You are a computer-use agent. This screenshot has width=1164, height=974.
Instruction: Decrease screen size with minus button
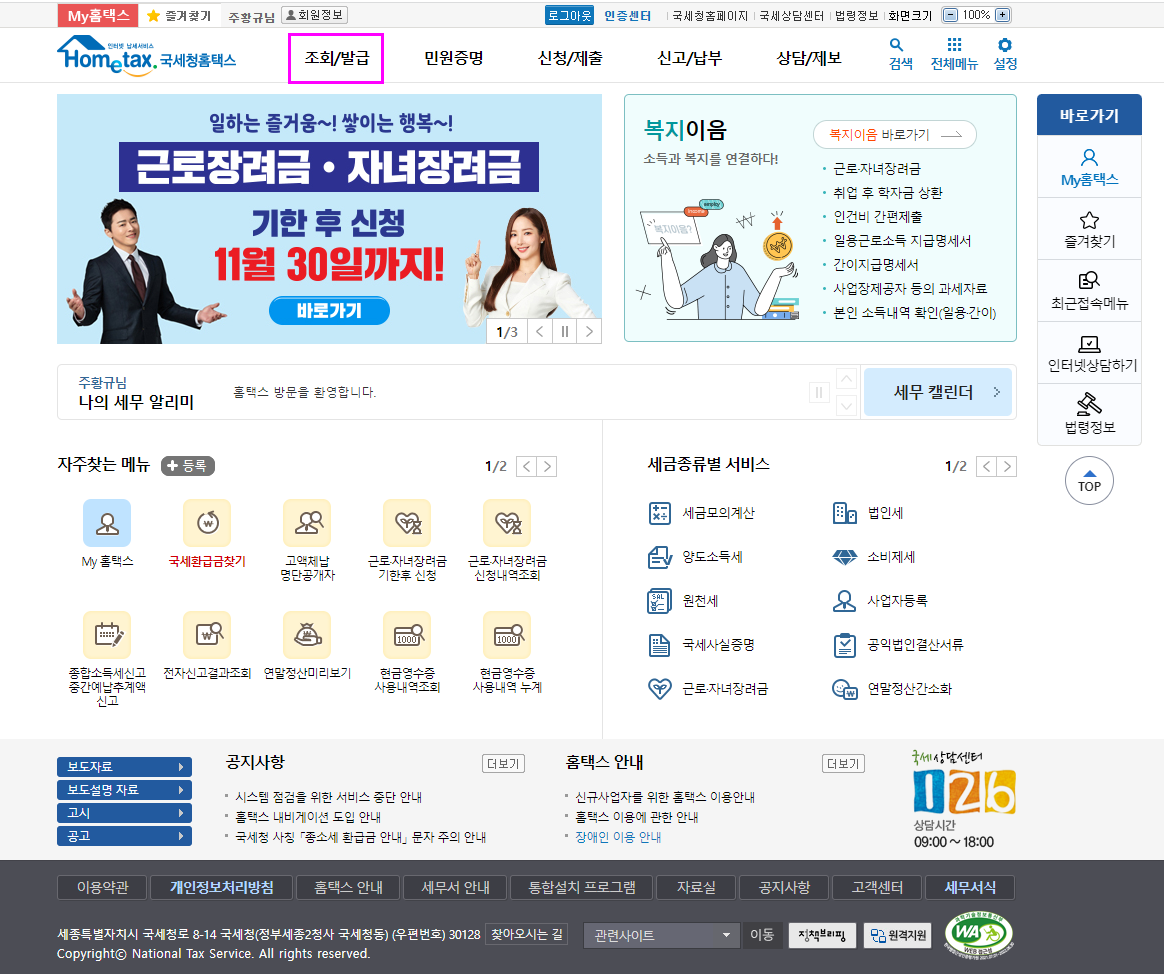(x=950, y=15)
